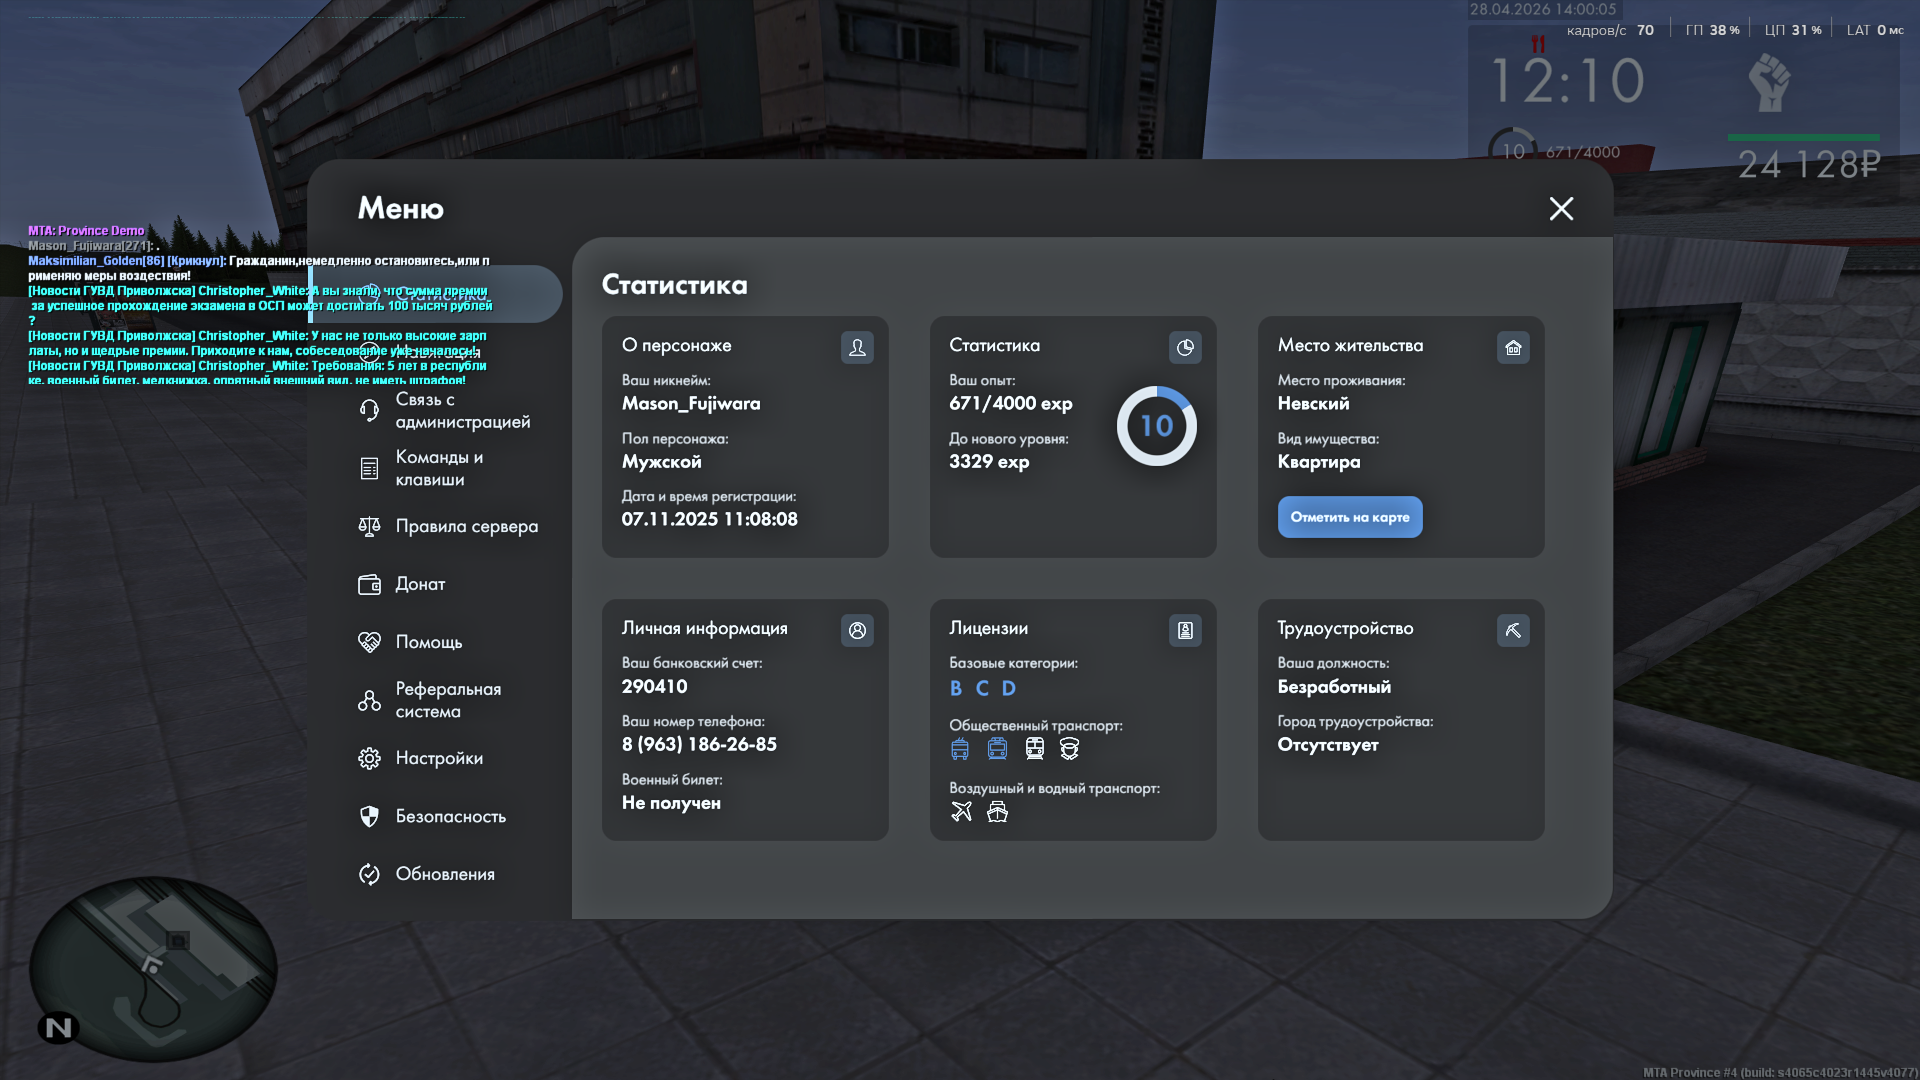This screenshot has width=1920, height=1080.
Task: Close the Меню window with X
Action: [x=1561, y=208]
